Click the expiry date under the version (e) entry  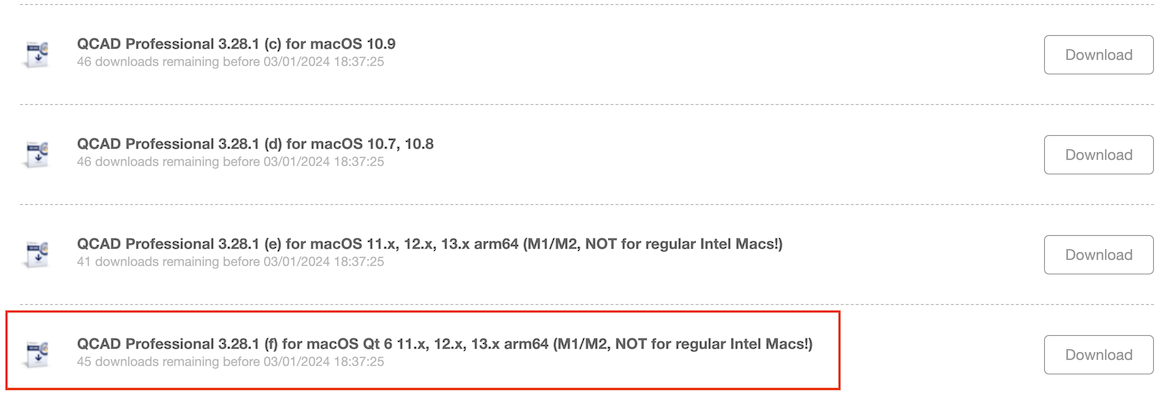point(324,262)
